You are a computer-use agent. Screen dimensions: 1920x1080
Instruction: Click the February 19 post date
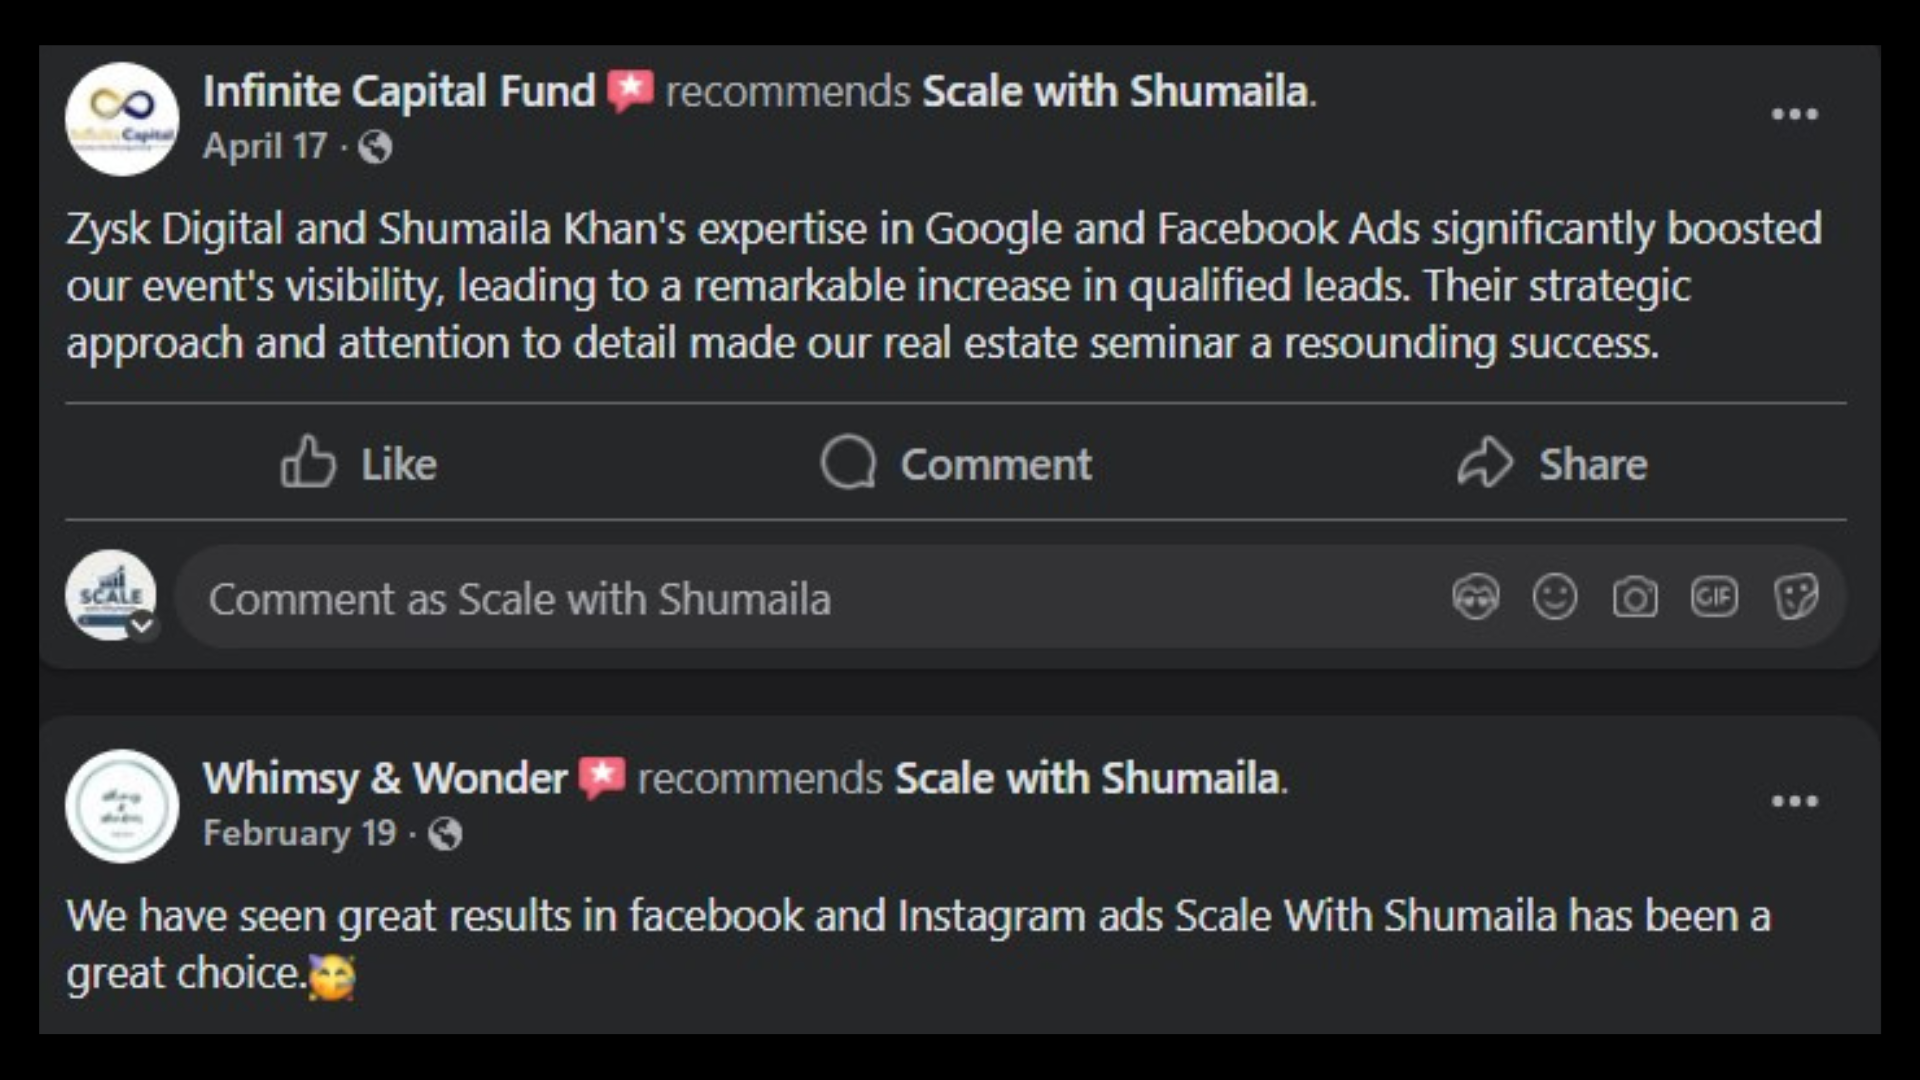click(x=299, y=833)
